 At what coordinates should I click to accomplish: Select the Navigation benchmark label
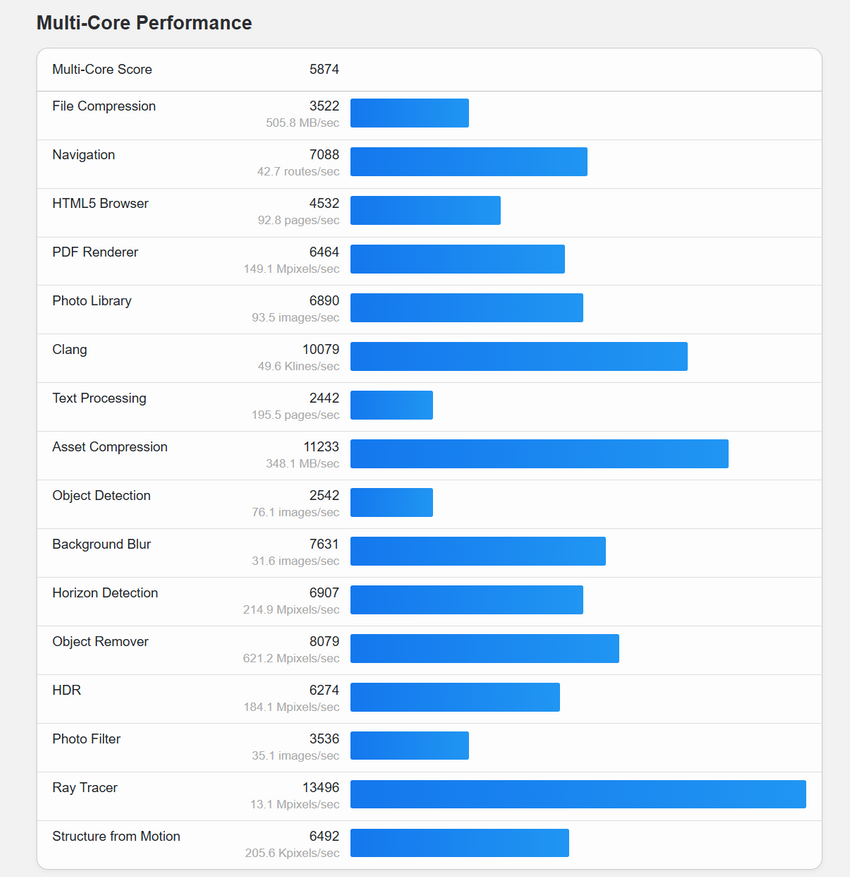click(84, 155)
